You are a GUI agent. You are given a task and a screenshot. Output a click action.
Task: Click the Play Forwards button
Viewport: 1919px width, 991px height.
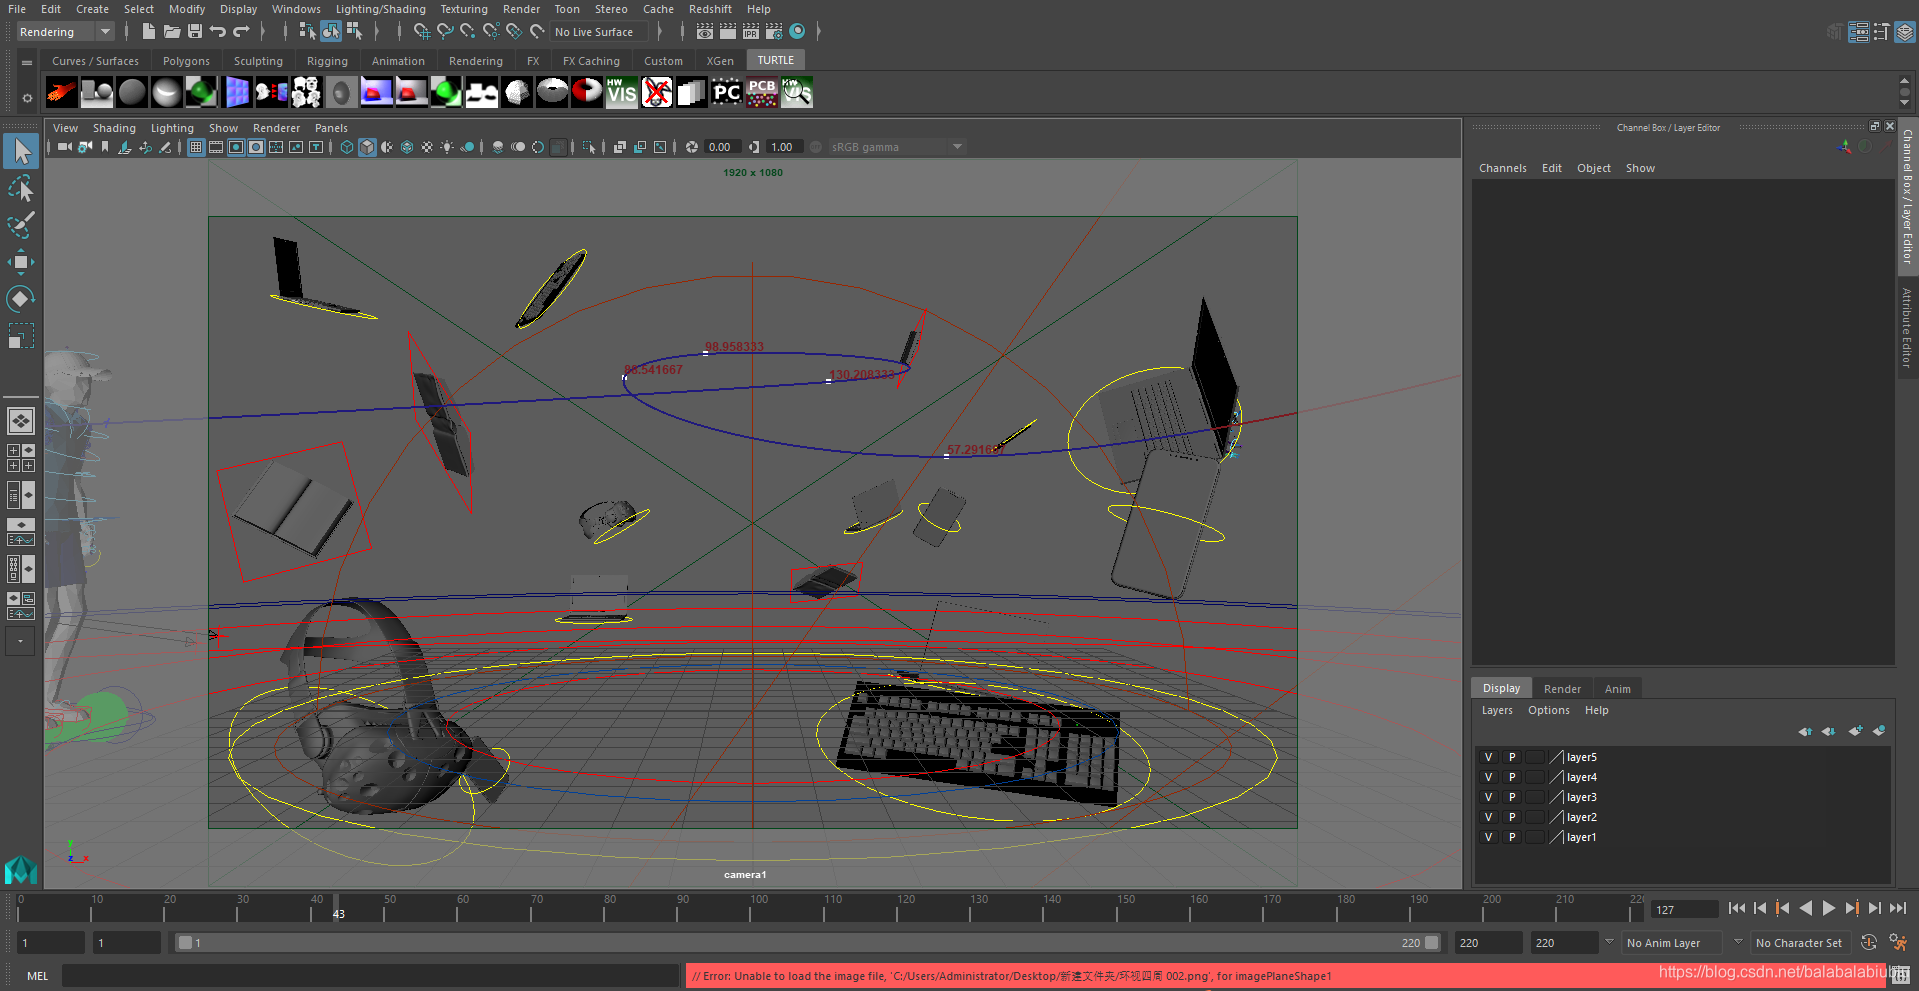click(x=1828, y=908)
